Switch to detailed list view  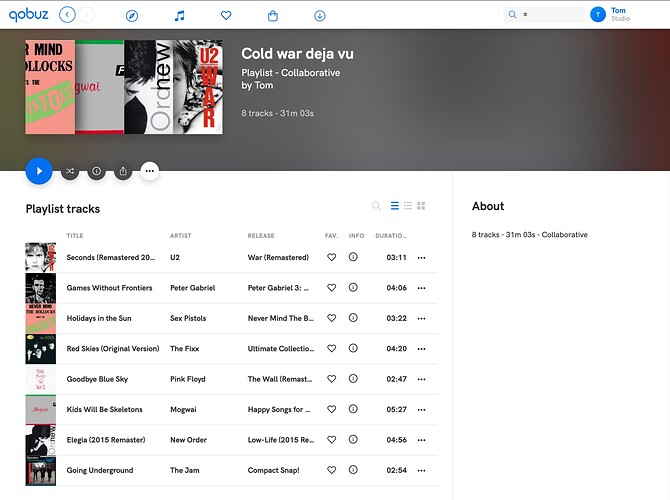tap(408, 206)
